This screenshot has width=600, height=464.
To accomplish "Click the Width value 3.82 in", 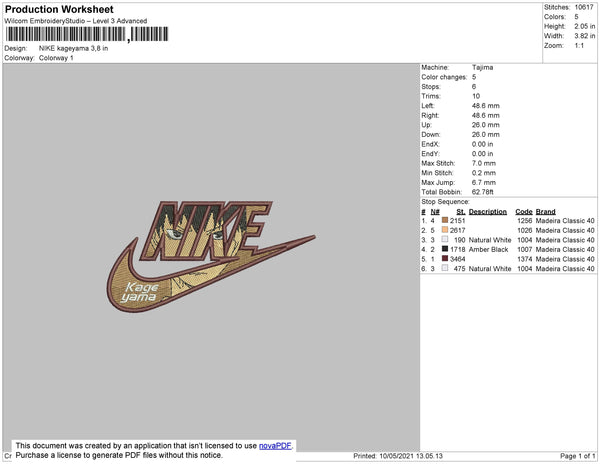I will 585,36.
